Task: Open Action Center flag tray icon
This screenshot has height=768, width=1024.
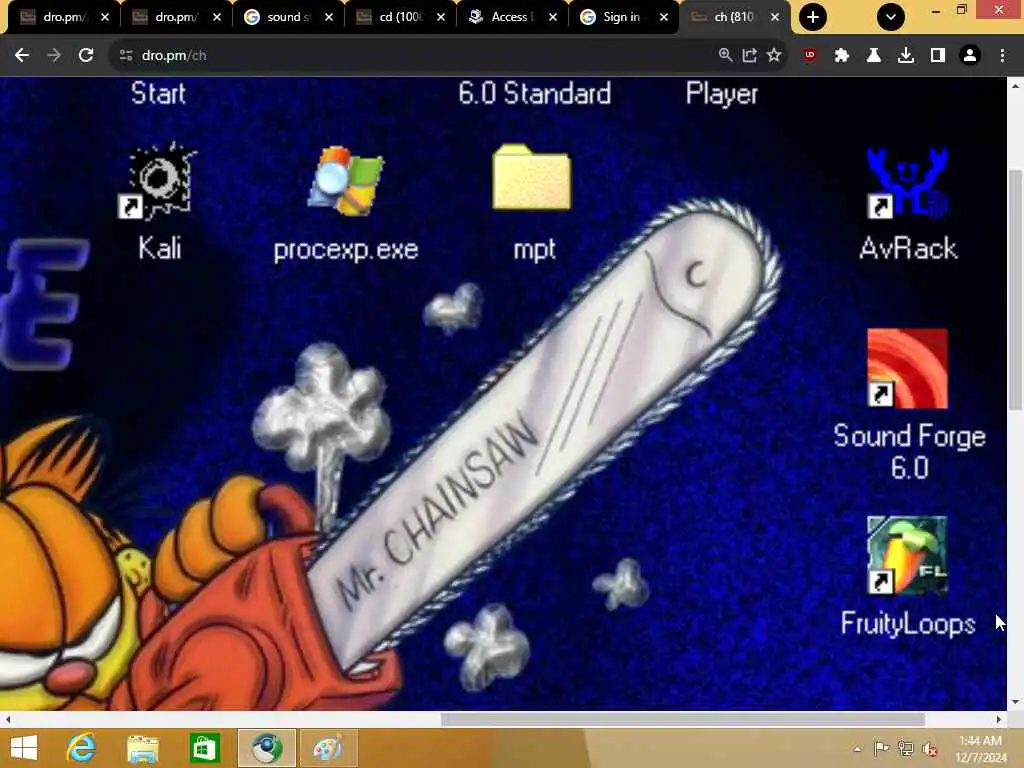Action: (x=881, y=749)
